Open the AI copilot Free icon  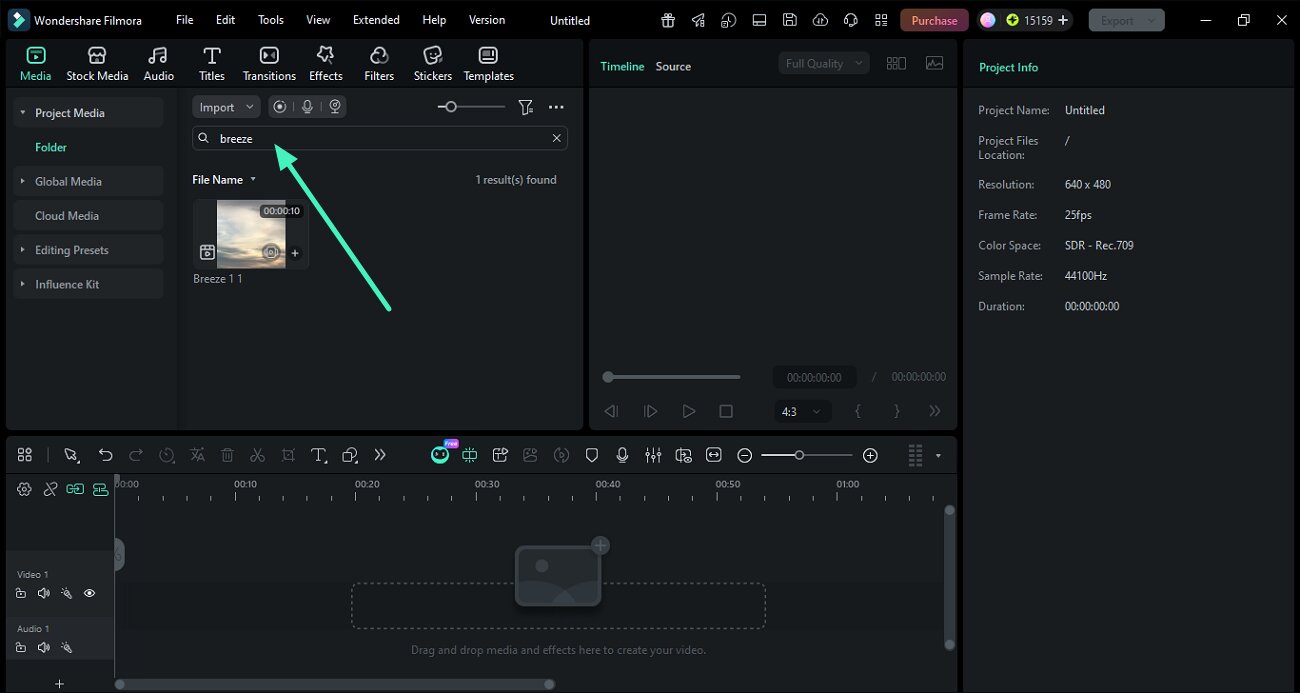(x=441, y=453)
